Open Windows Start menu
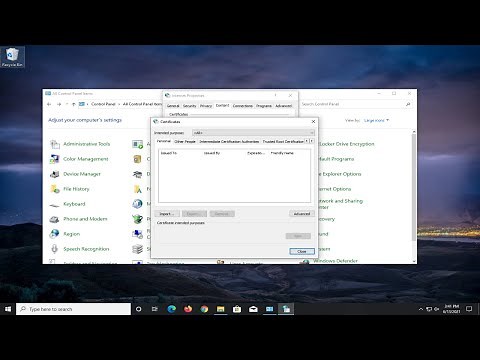Screen dimensions: 480x360 point(8,309)
